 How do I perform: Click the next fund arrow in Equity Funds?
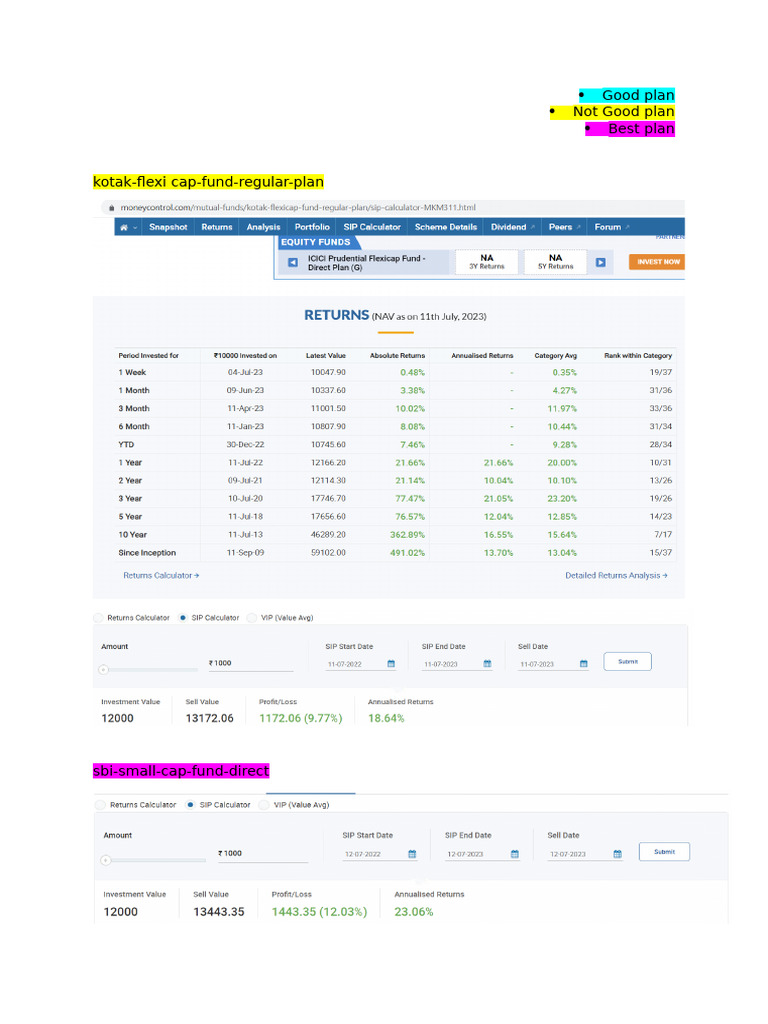click(x=601, y=263)
